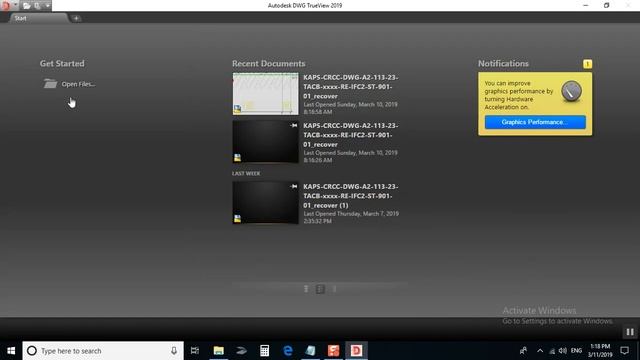Click the DWG TrueView taskbar icon
Viewport: 640px width, 360px height.
coord(356,351)
